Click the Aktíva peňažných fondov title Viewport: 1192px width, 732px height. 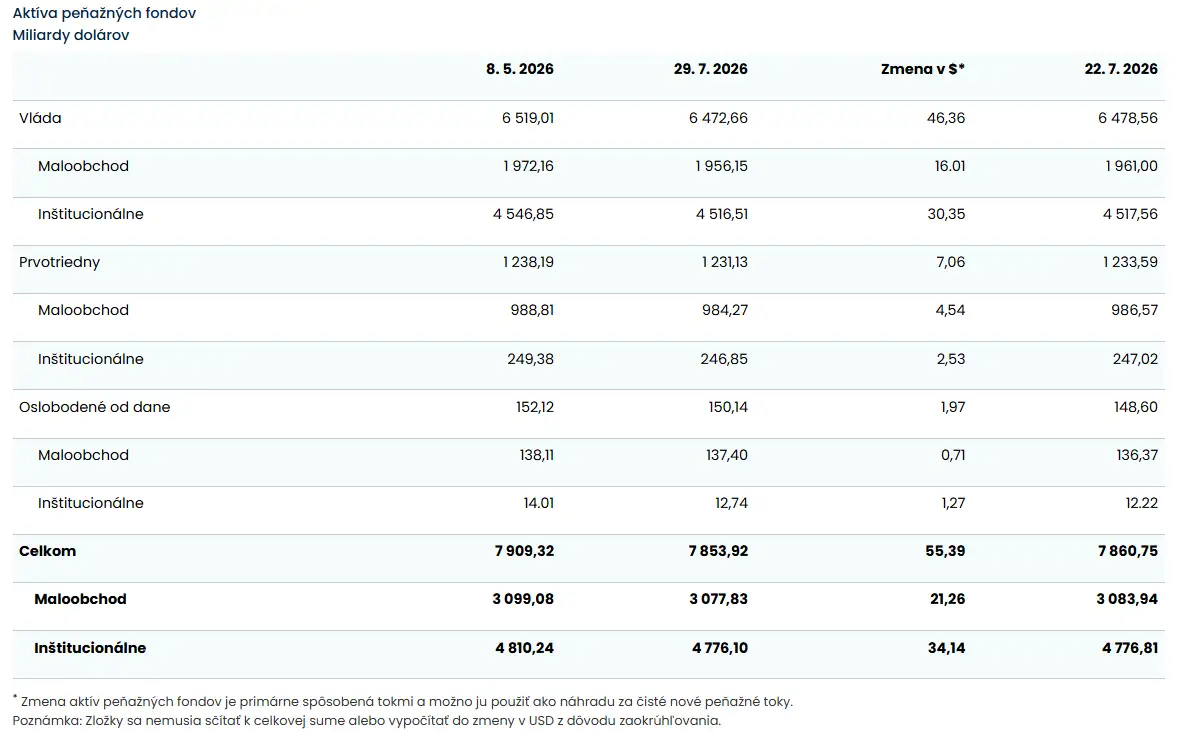[x=104, y=13]
